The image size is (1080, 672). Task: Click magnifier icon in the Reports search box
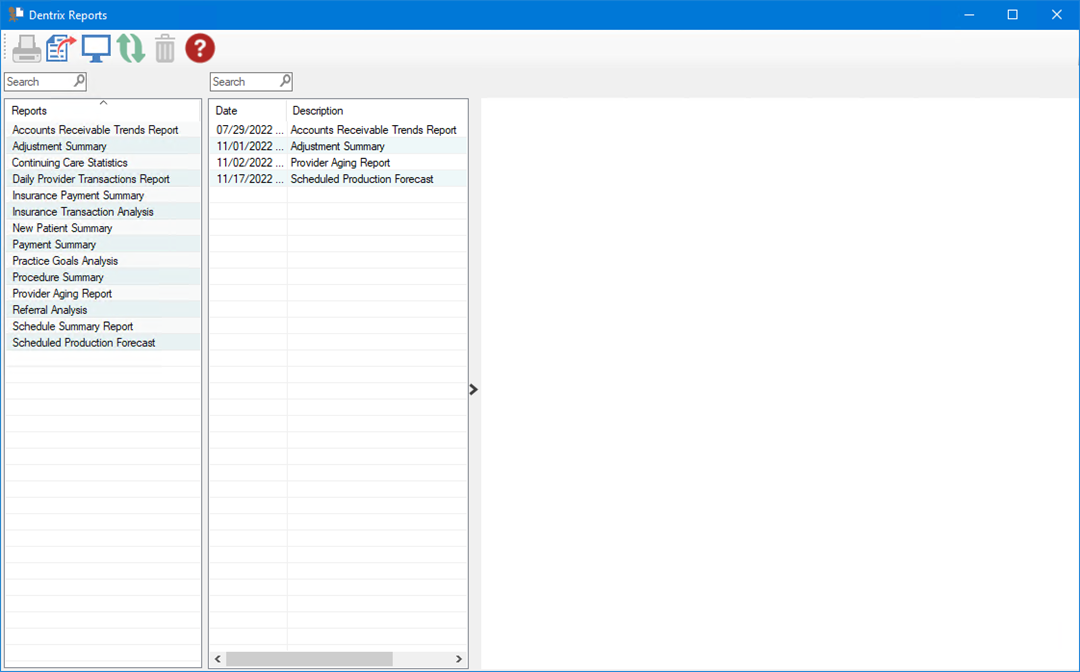pyautogui.click(x=80, y=81)
